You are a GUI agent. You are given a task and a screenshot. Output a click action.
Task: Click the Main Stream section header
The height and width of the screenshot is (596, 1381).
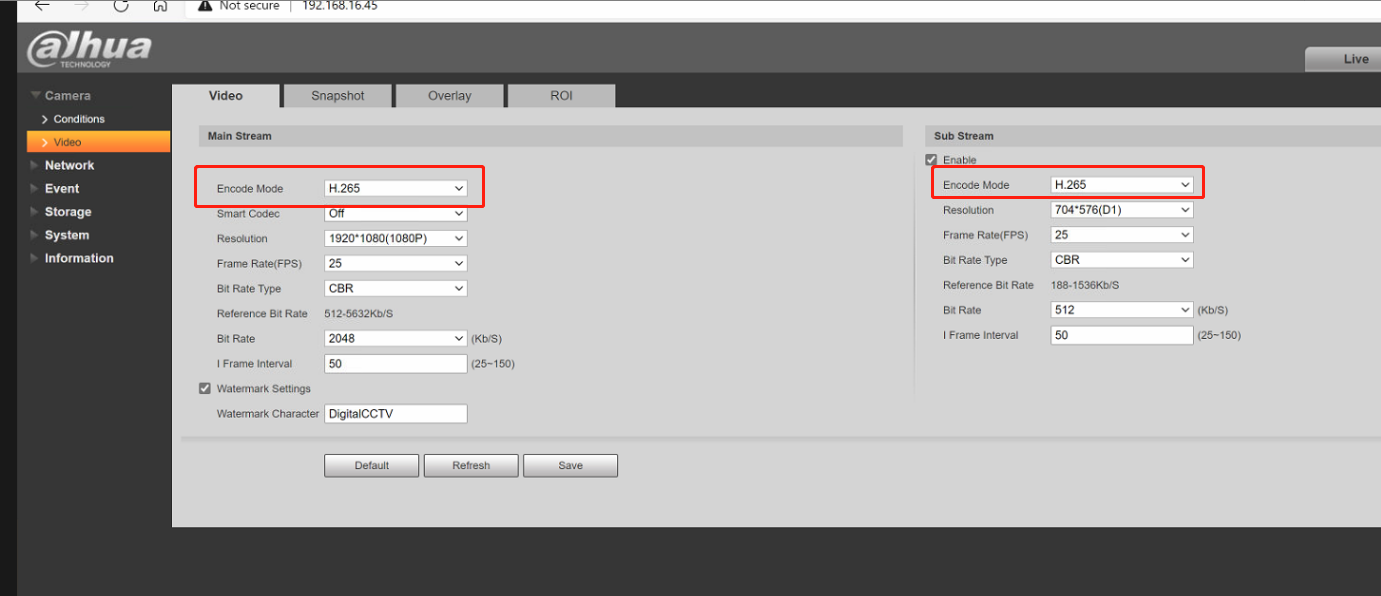tap(551, 136)
